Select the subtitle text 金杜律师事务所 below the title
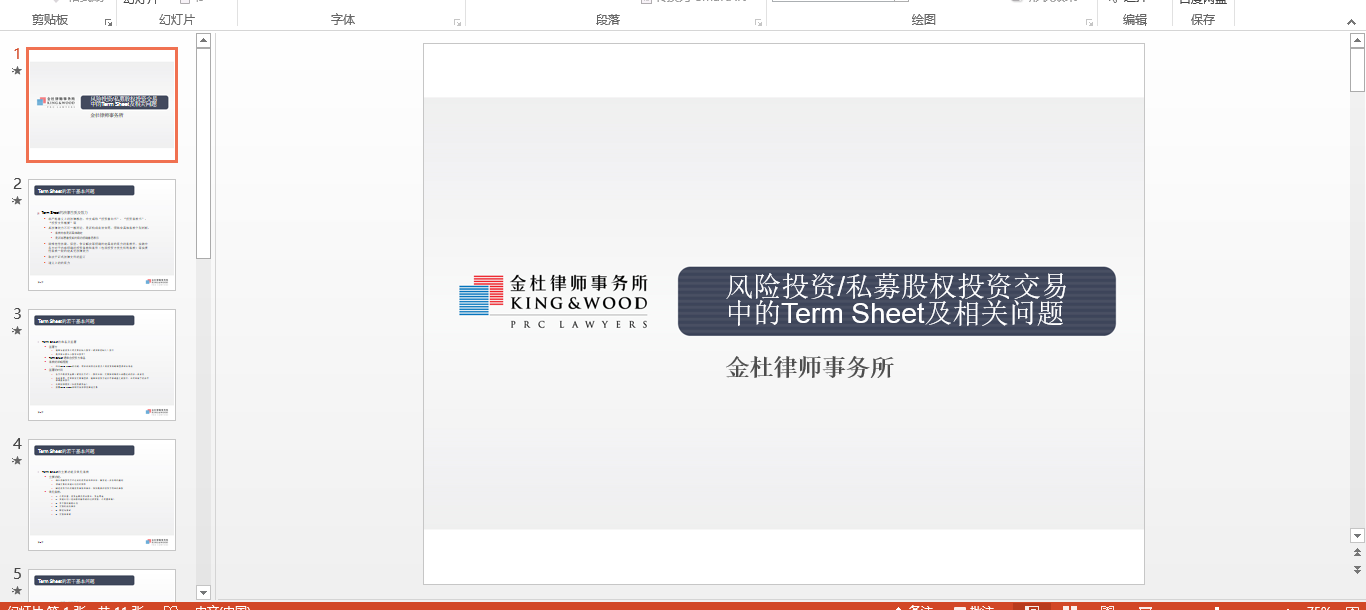The height and width of the screenshot is (610, 1366). (810, 368)
